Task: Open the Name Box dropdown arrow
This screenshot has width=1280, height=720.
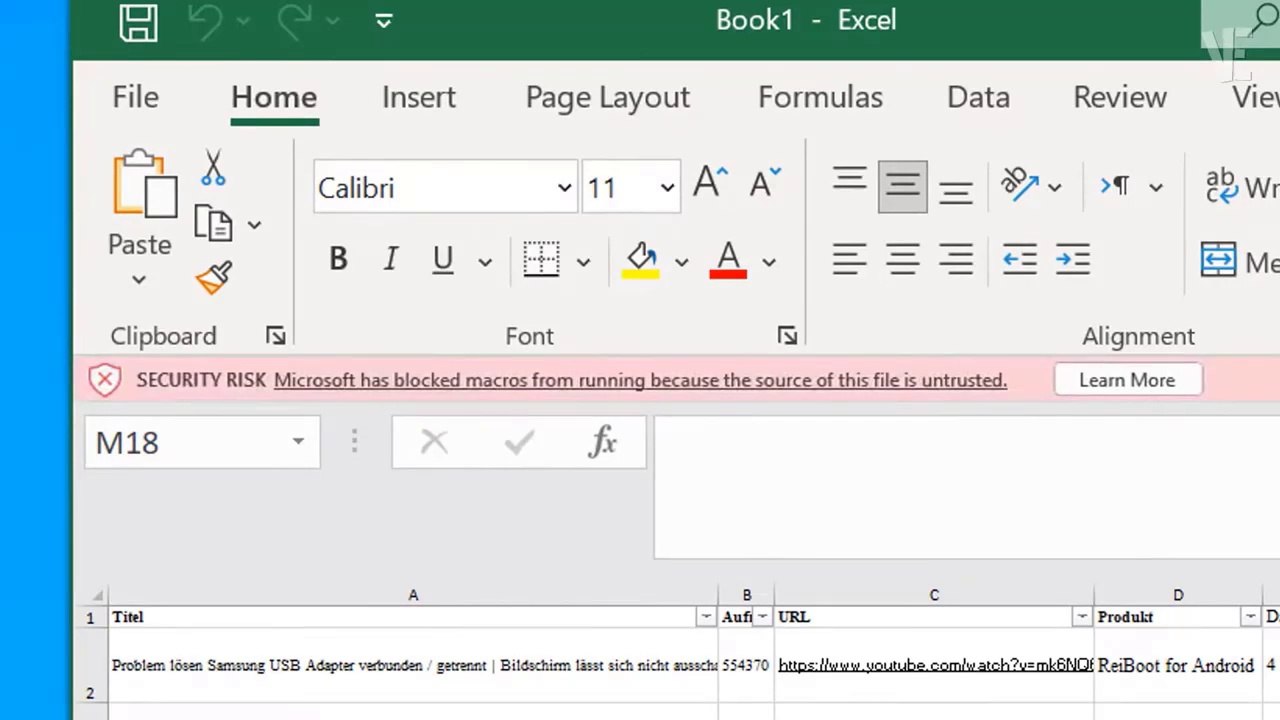Action: coord(298,442)
